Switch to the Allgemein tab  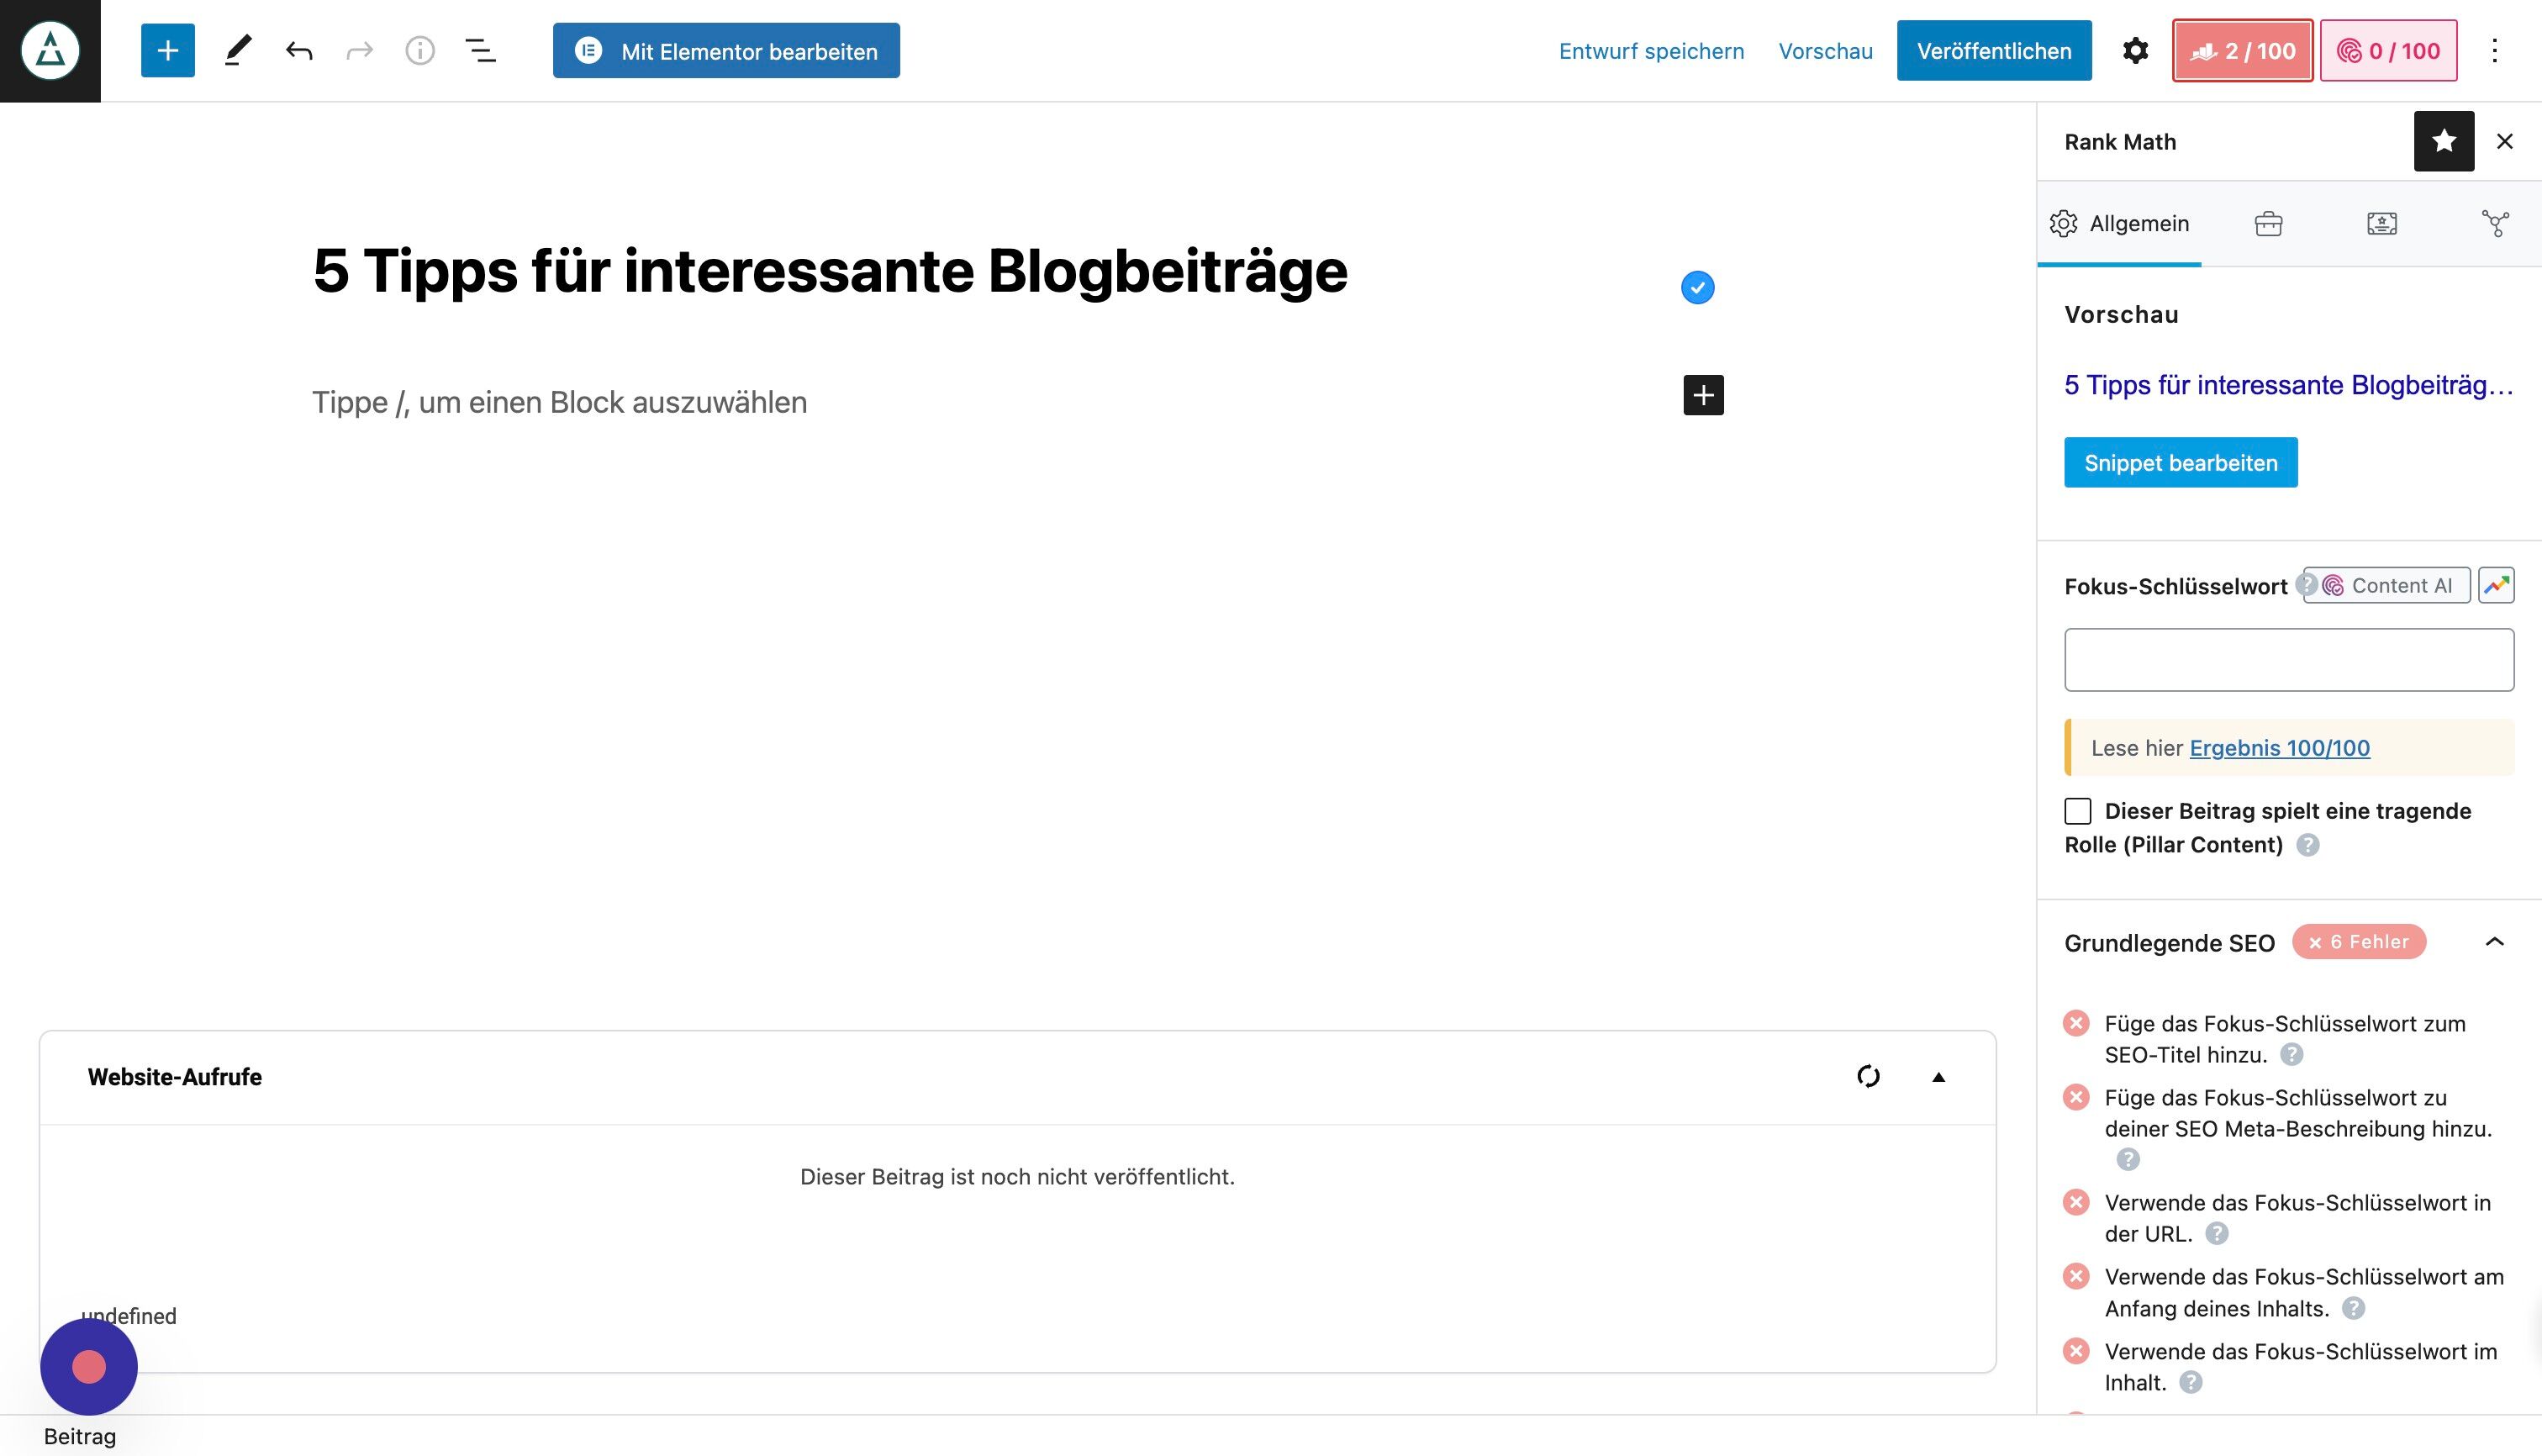(2119, 223)
